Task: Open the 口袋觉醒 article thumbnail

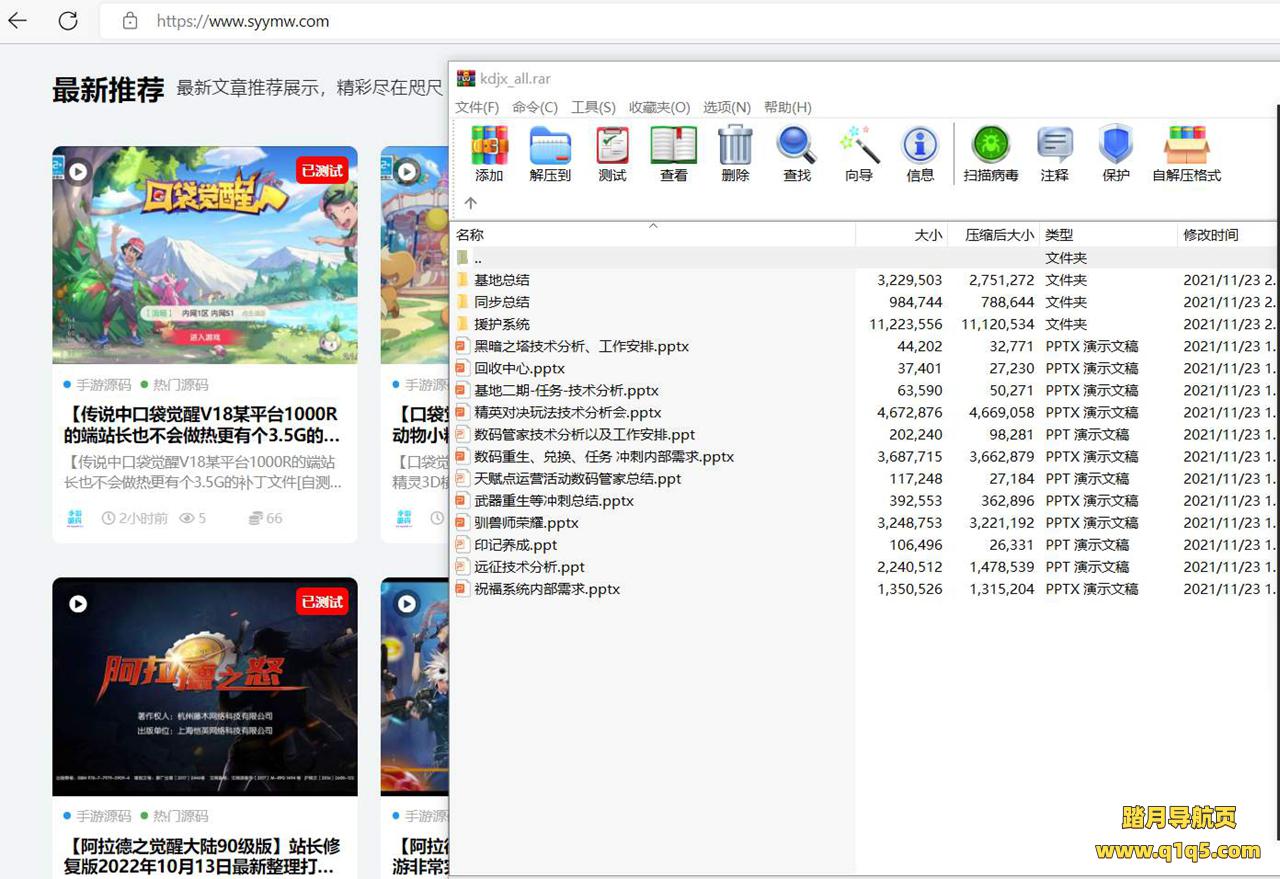Action: coord(205,254)
